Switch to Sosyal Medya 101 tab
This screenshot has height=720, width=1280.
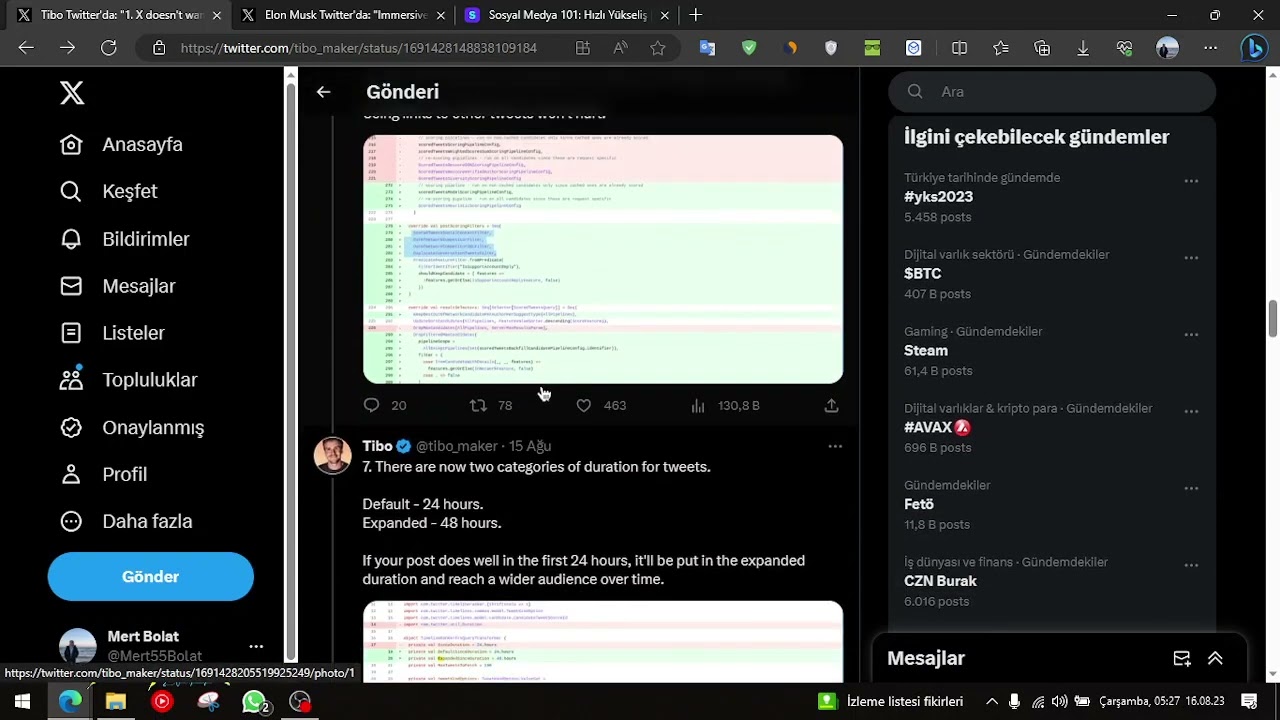click(566, 15)
